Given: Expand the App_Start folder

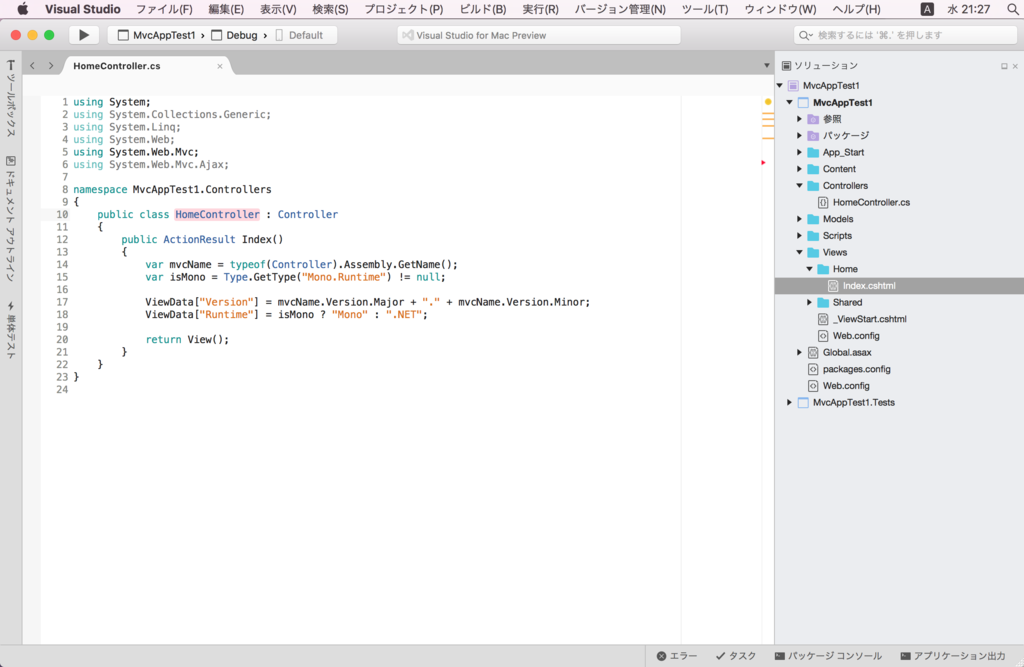Looking at the screenshot, I should coord(799,152).
